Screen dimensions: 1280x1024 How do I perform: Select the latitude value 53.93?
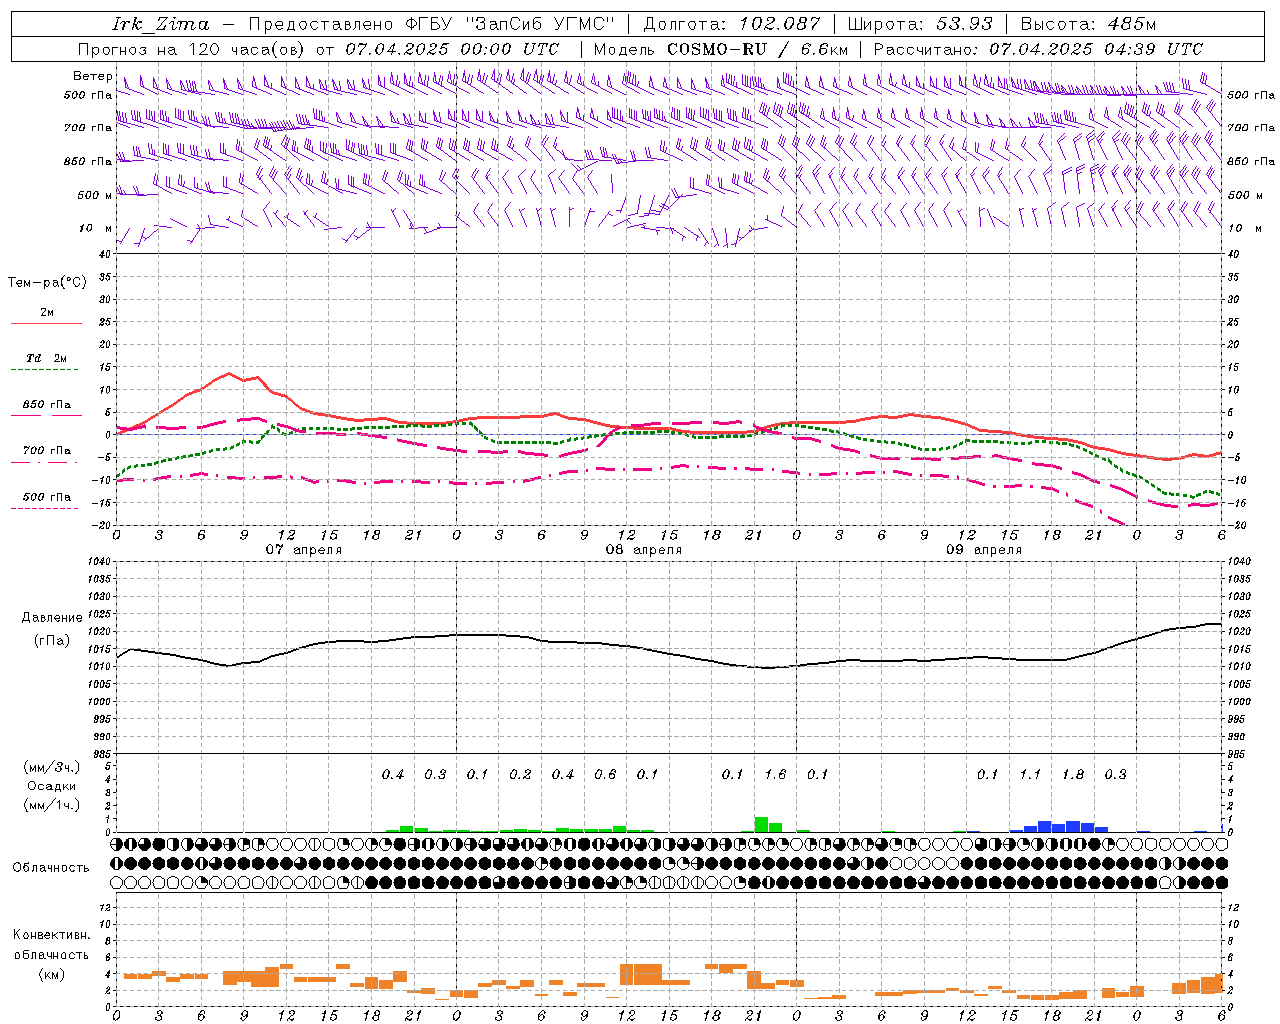pos(965,24)
